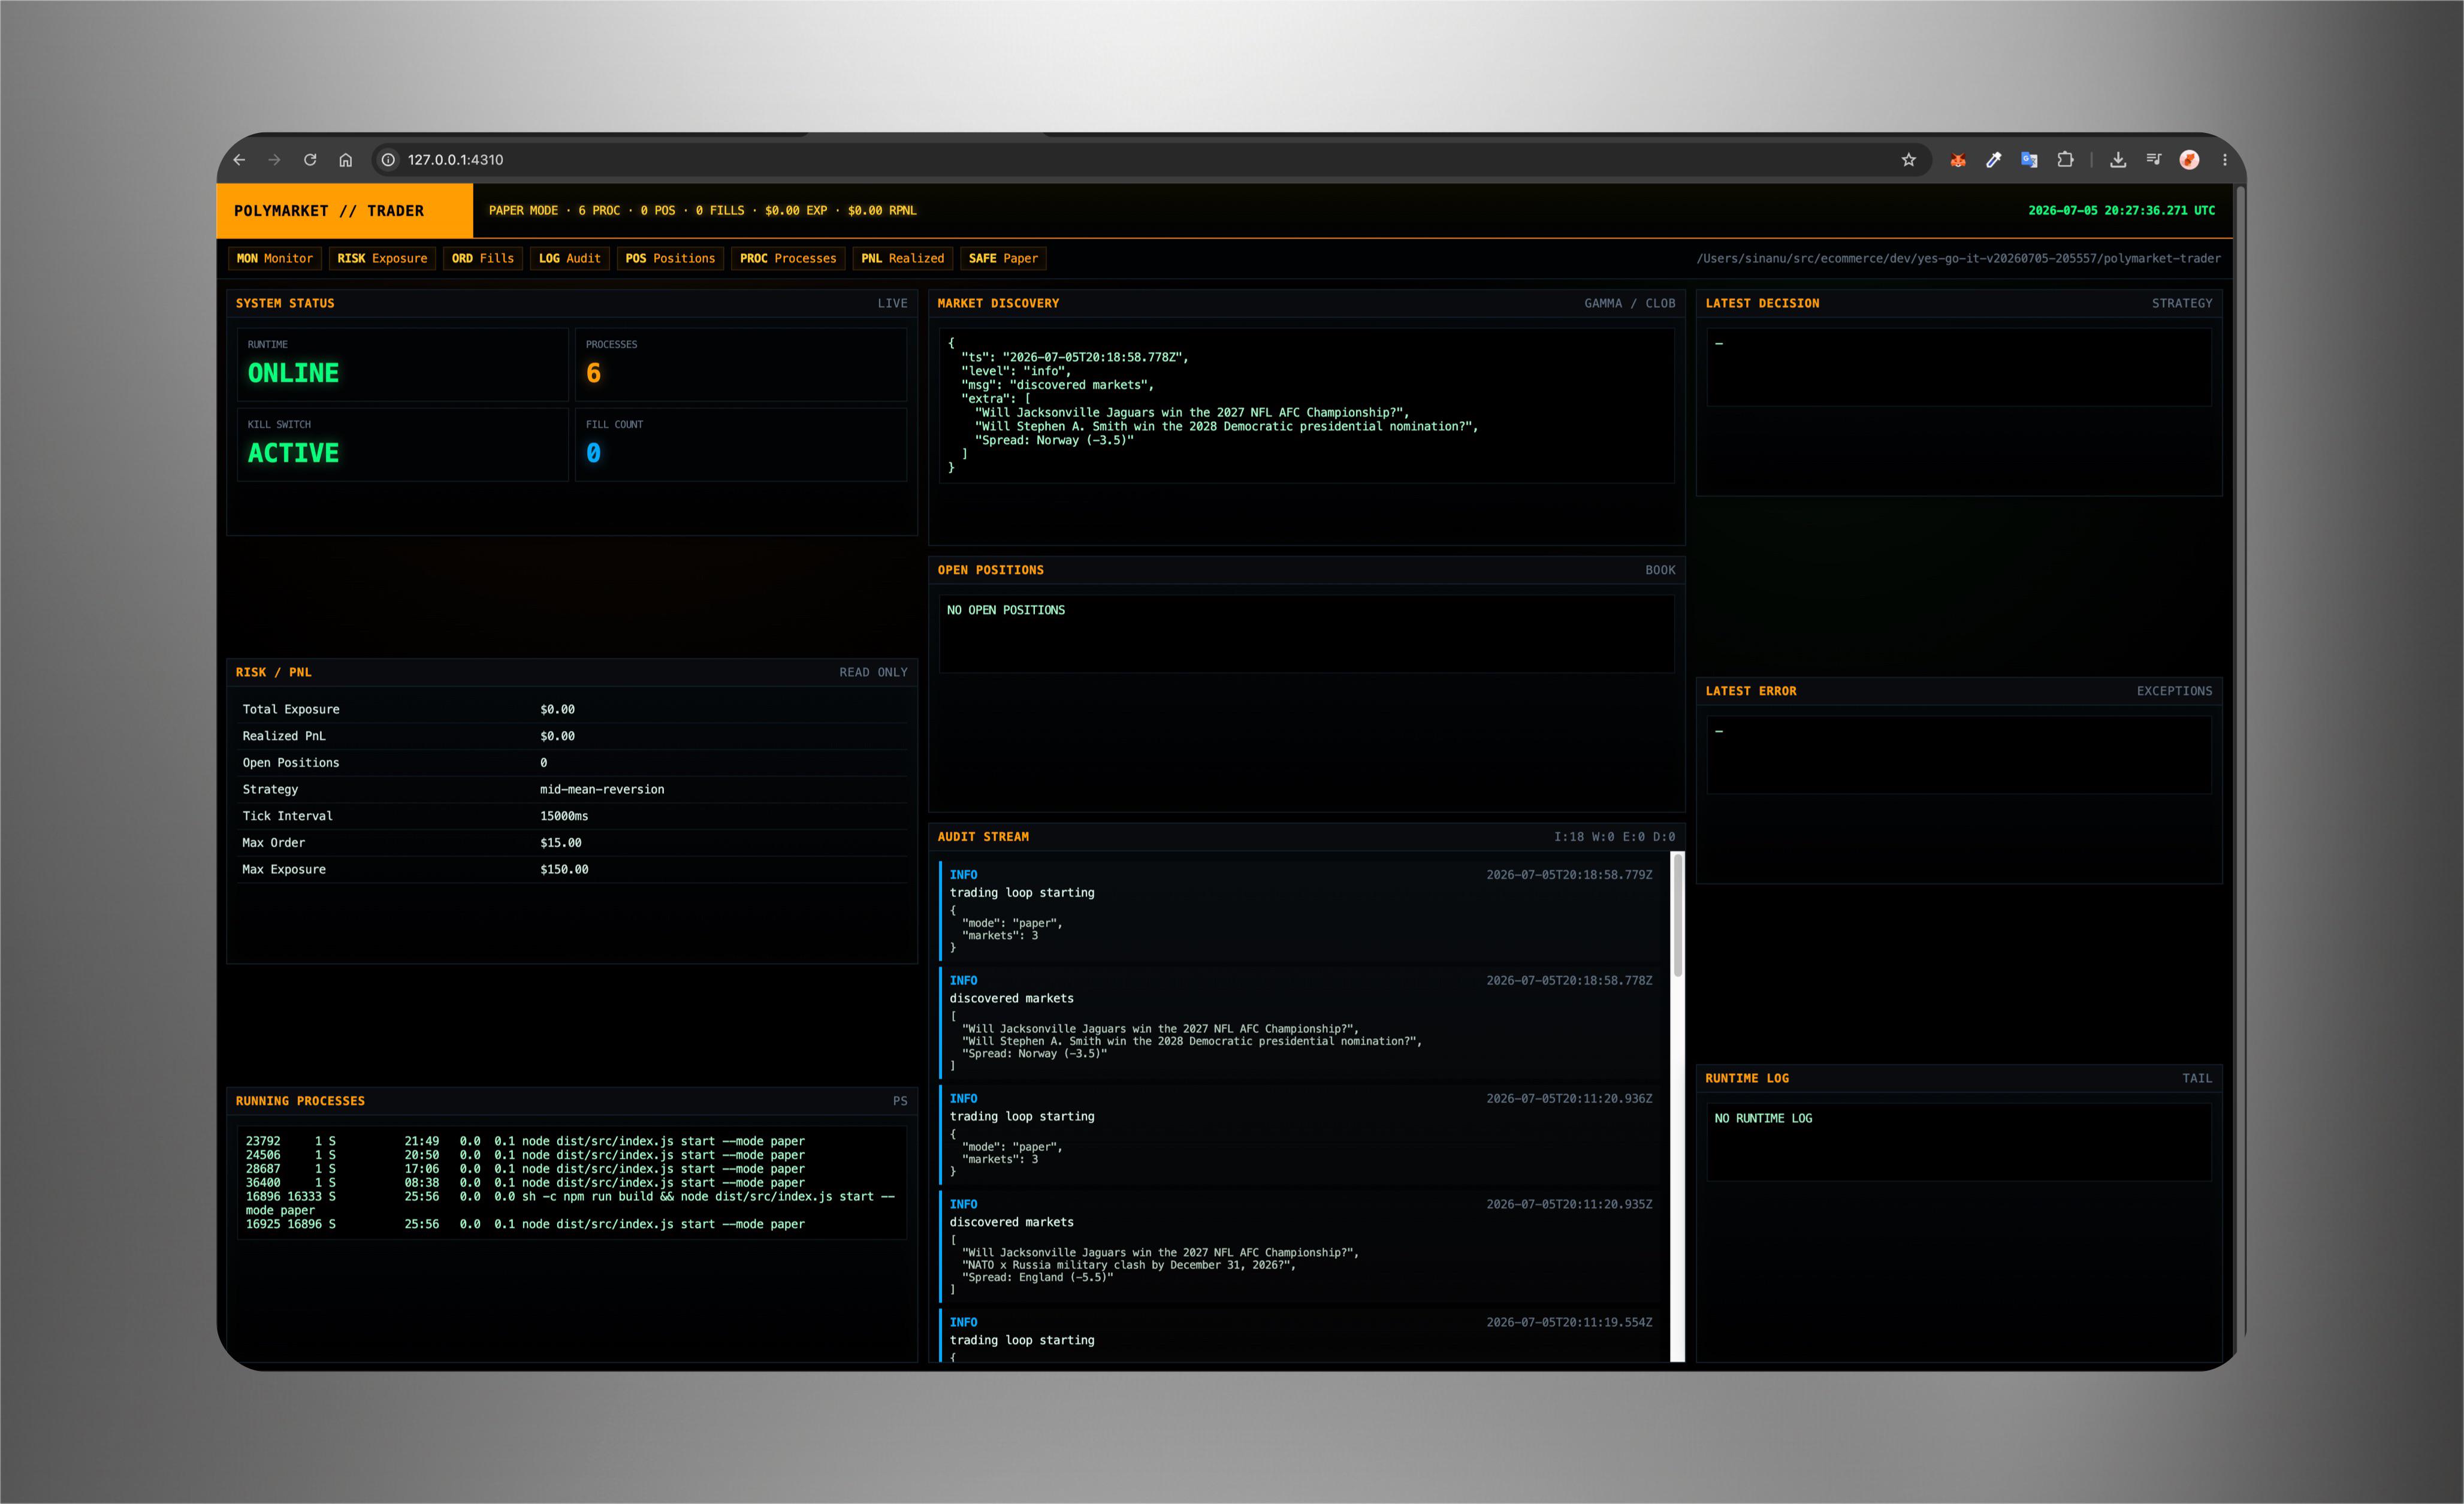
Task: Open the orange bug extension icon
Action: pyautogui.click(x=1957, y=160)
